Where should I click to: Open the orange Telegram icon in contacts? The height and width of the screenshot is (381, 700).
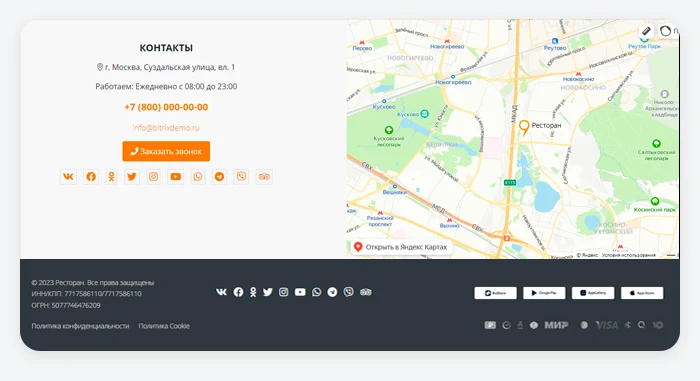(x=219, y=176)
